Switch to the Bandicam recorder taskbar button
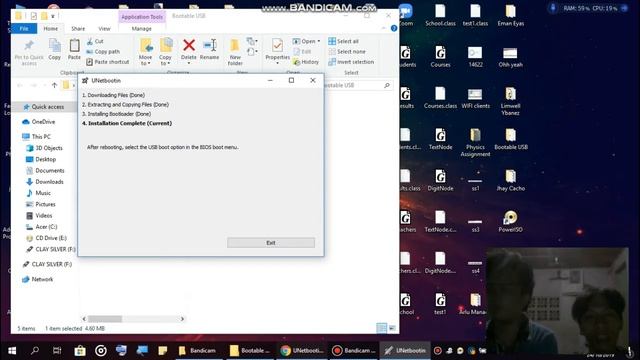640x360 pixels. [353, 351]
